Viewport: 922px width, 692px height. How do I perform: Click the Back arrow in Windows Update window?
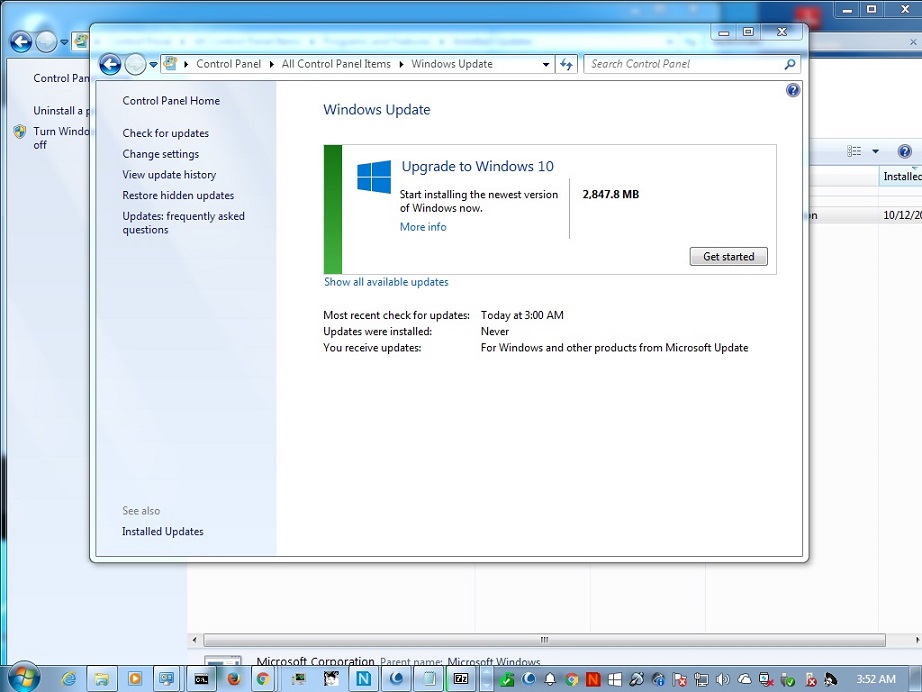[x=110, y=64]
